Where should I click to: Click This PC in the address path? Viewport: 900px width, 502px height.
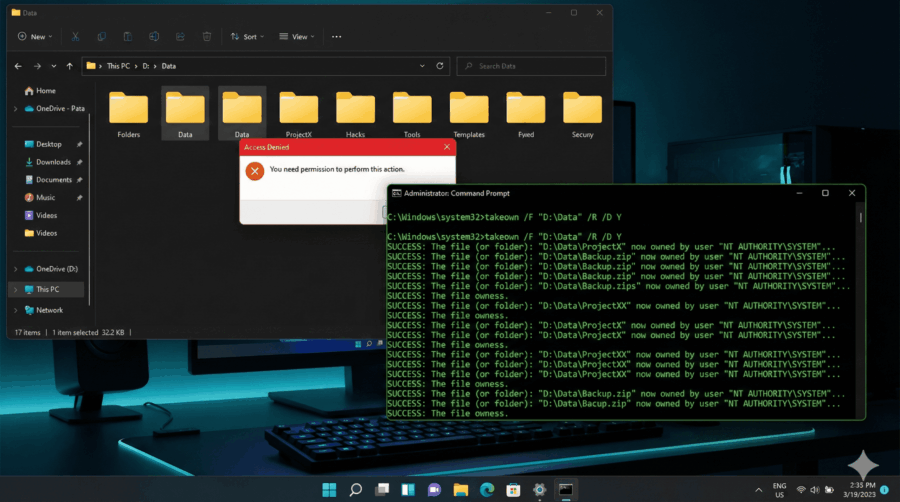click(118, 66)
